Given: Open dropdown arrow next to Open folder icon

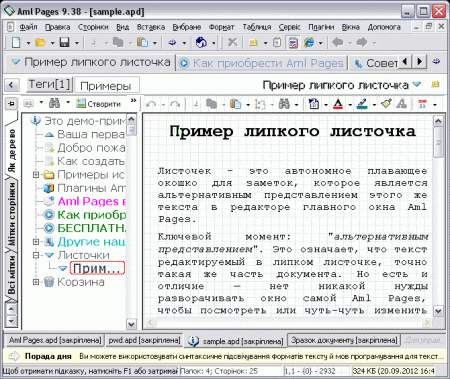Looking at the screenshot, I should (x=52, y=43).
